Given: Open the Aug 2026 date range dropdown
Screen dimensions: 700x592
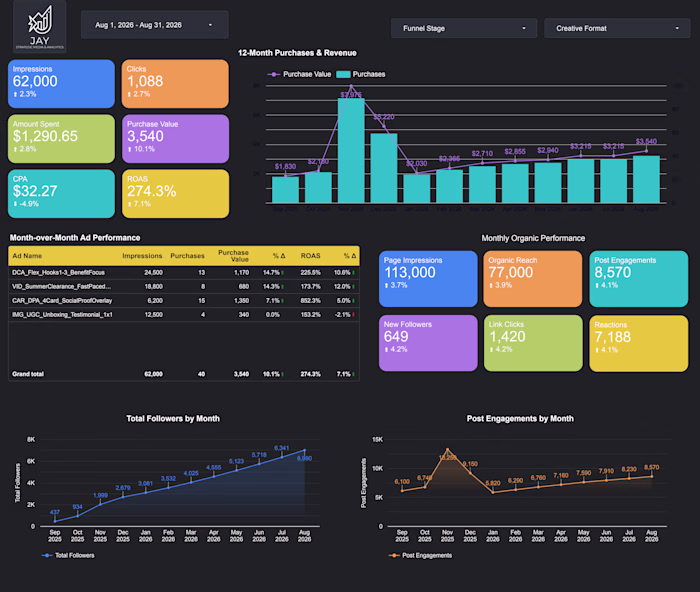Looking at the screenshot, I should [x=154, y=25].
